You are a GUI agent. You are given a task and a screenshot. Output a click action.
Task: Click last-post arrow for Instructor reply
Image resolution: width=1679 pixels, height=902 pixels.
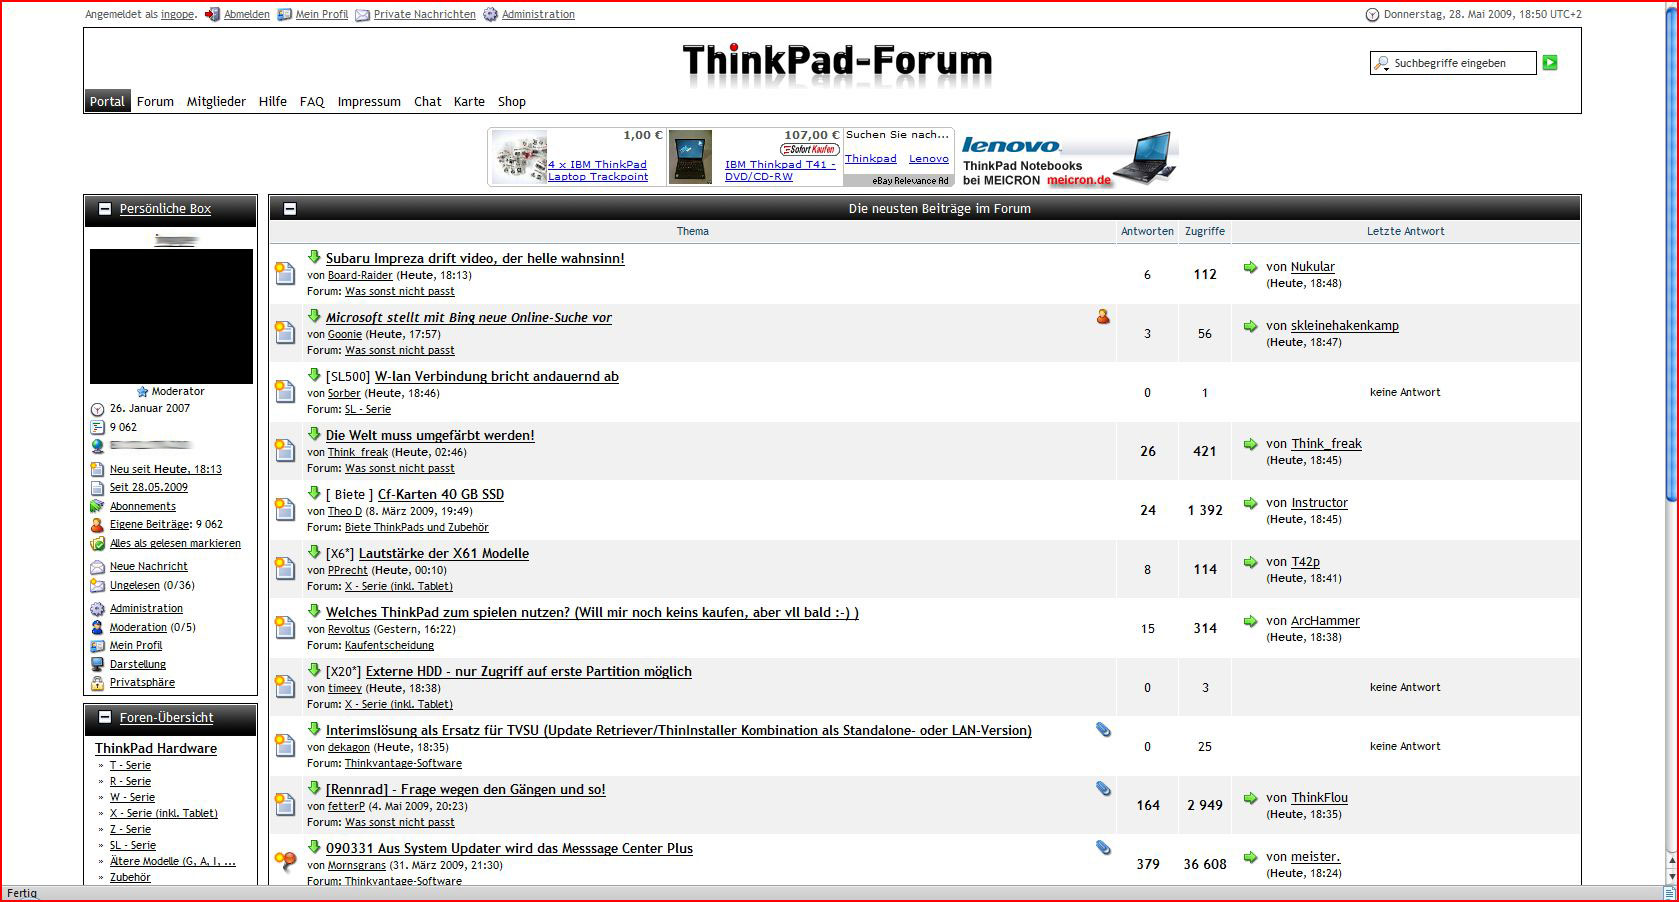point(1250,503)
